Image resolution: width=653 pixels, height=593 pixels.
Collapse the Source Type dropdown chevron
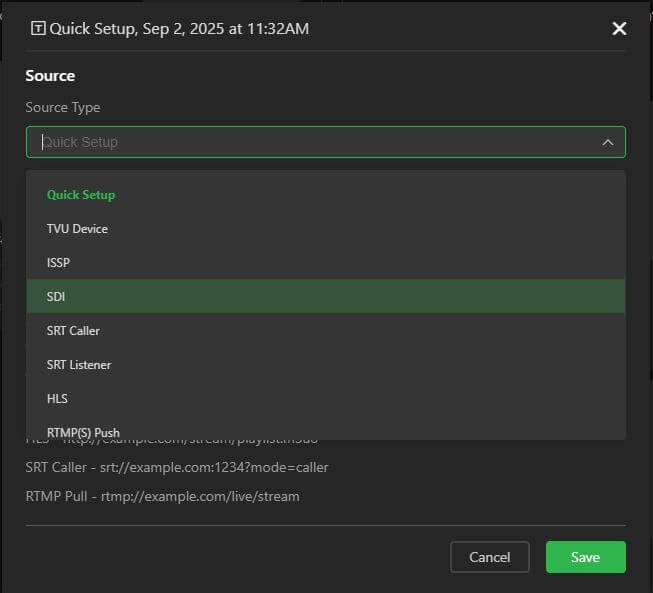[607, 142]
